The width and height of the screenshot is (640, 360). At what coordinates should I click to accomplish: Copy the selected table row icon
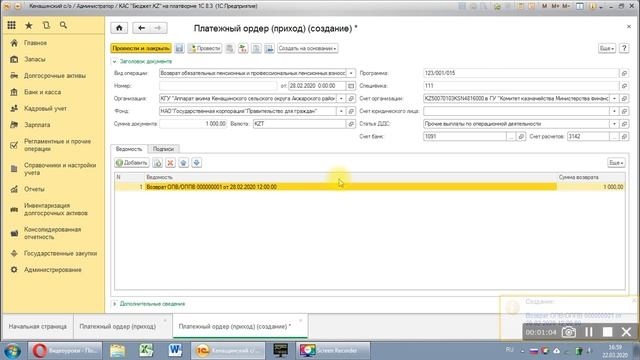[157, 163]
